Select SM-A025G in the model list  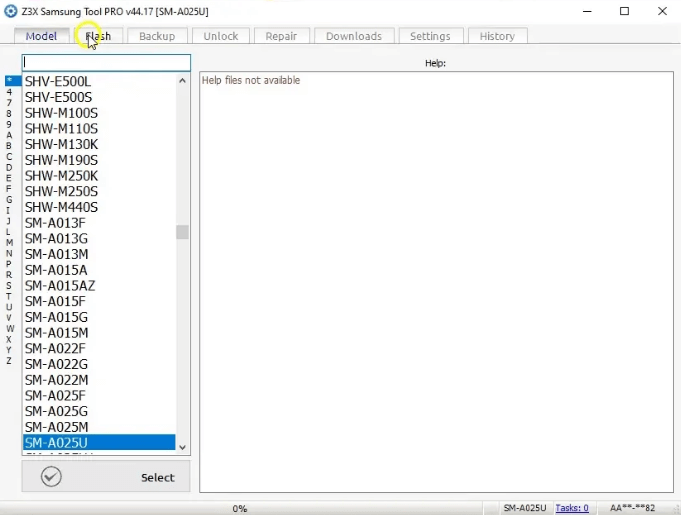click(56, 411)
